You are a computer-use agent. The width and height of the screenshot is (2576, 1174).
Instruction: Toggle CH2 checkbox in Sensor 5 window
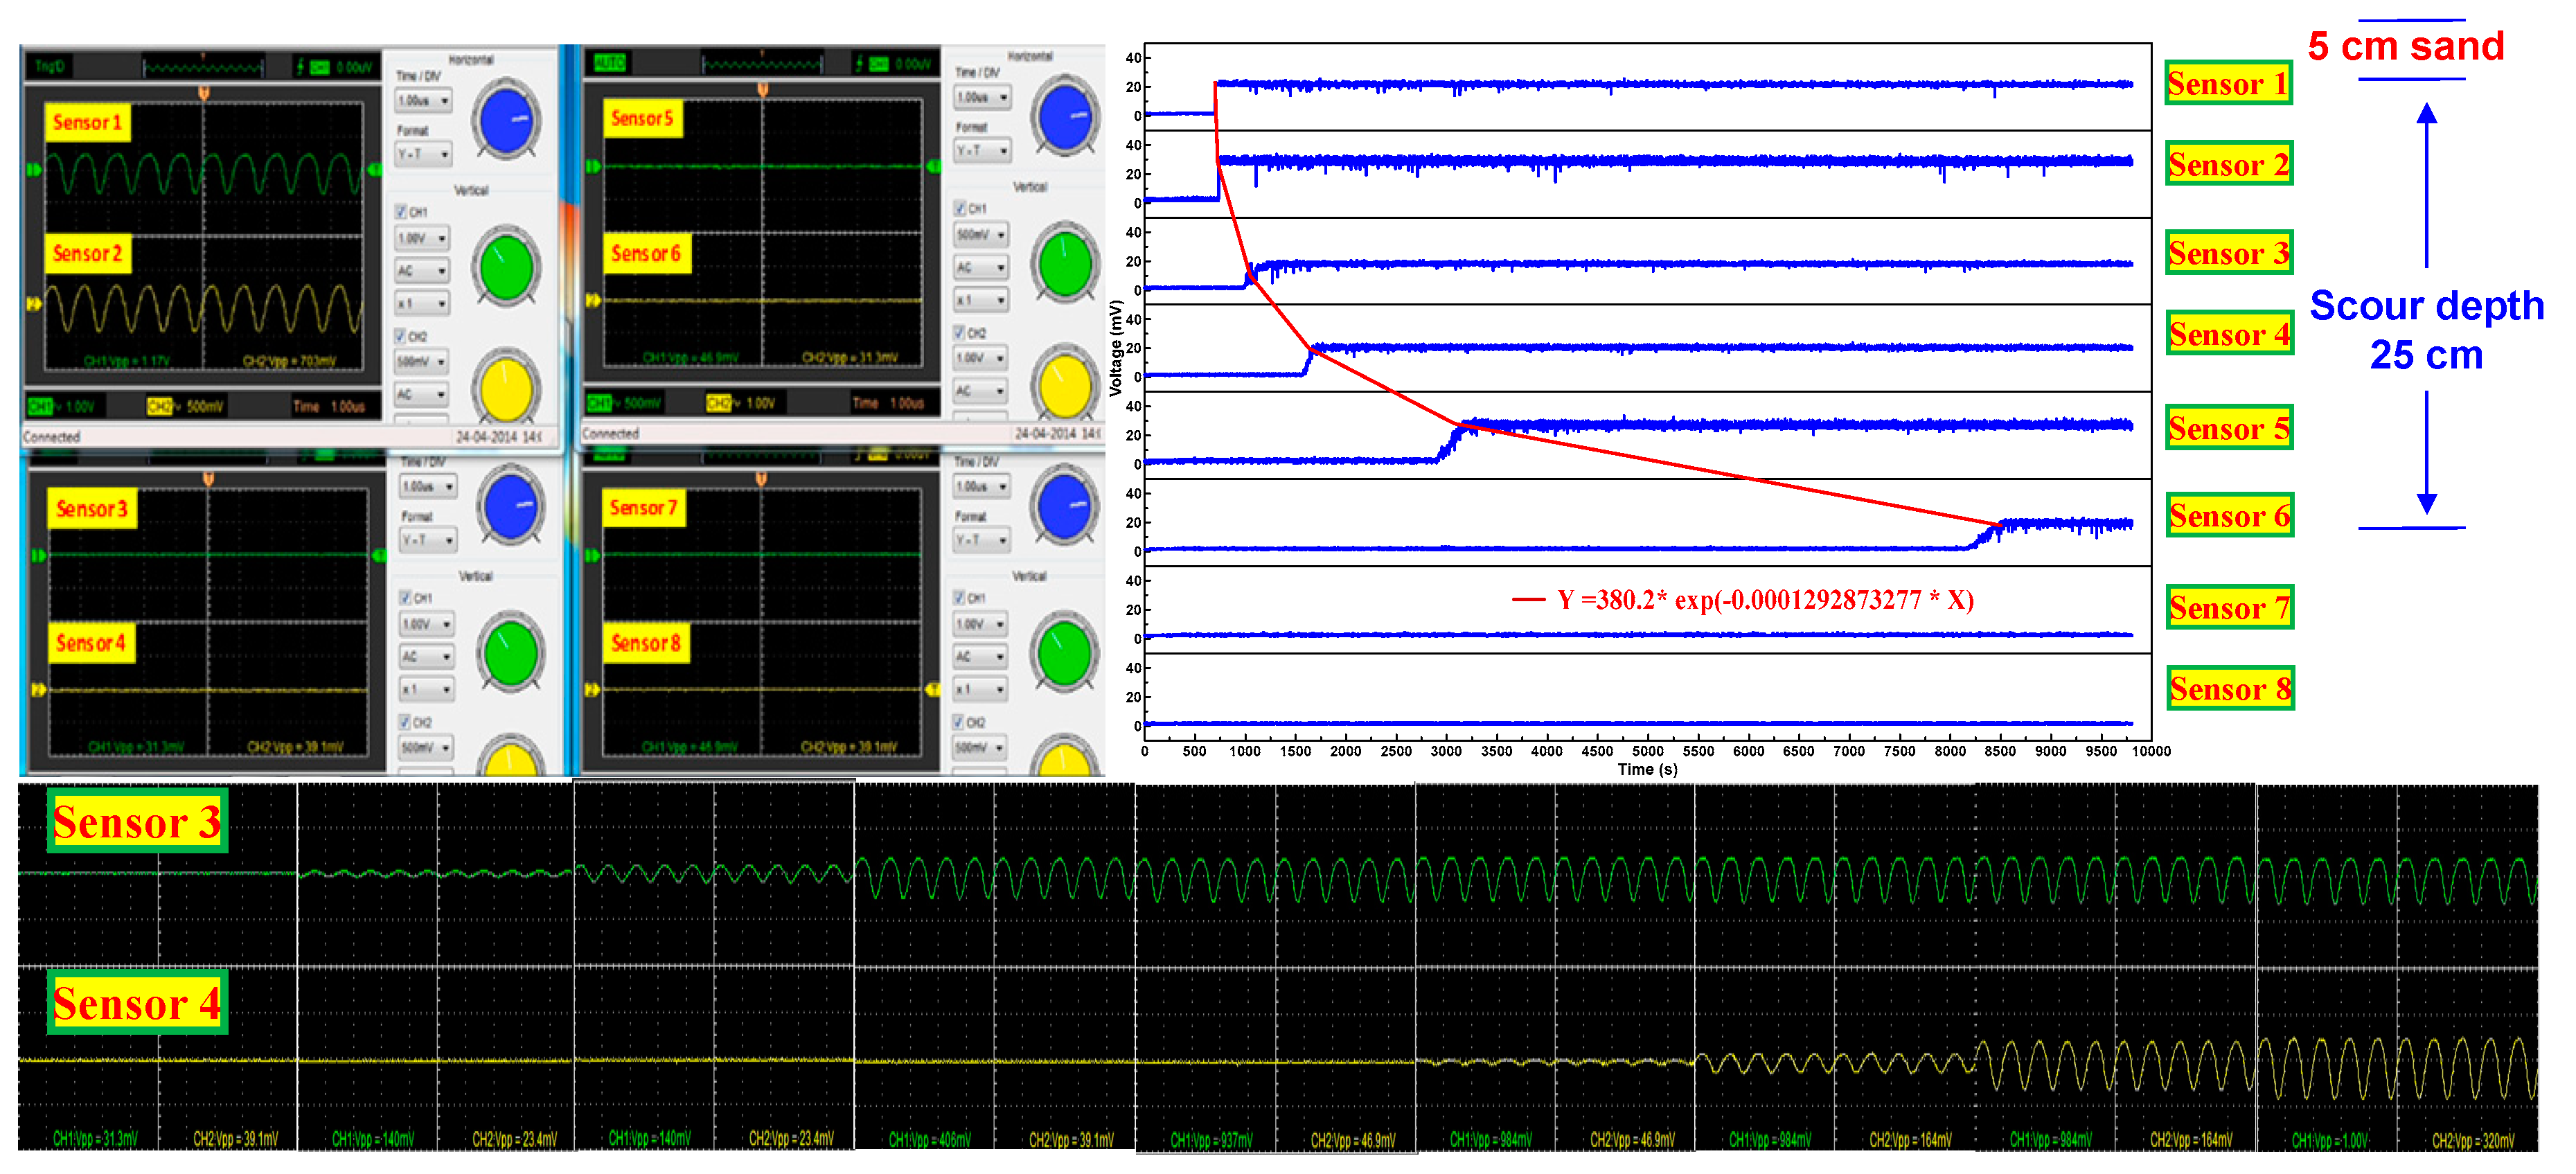960,332
